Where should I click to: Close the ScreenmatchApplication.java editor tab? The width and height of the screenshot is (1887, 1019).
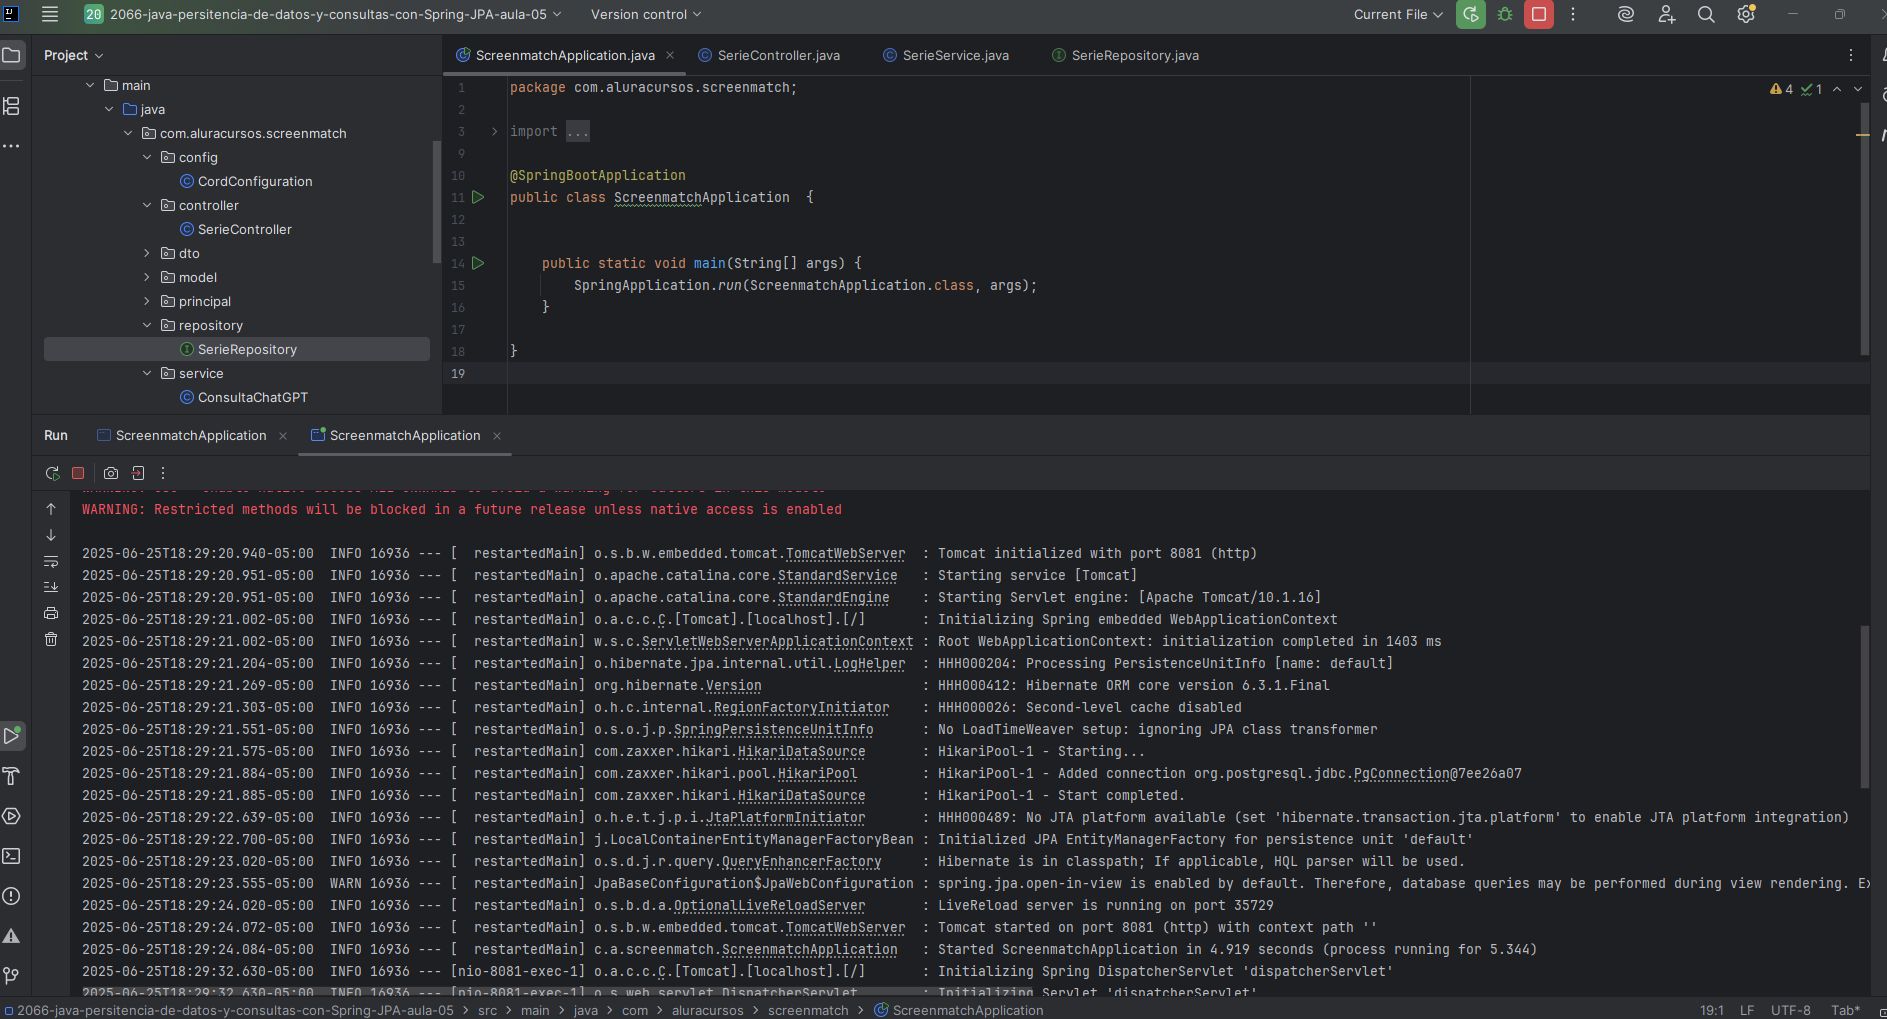click(670, 55)
